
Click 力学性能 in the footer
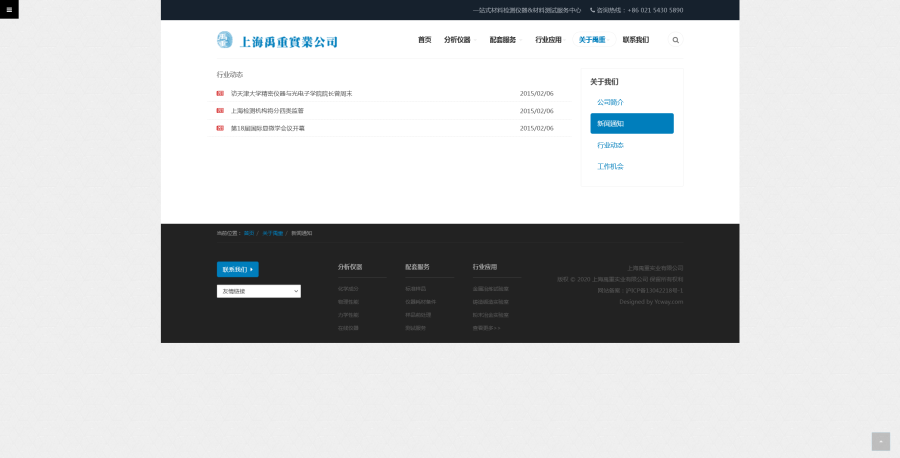pos(348,315)
